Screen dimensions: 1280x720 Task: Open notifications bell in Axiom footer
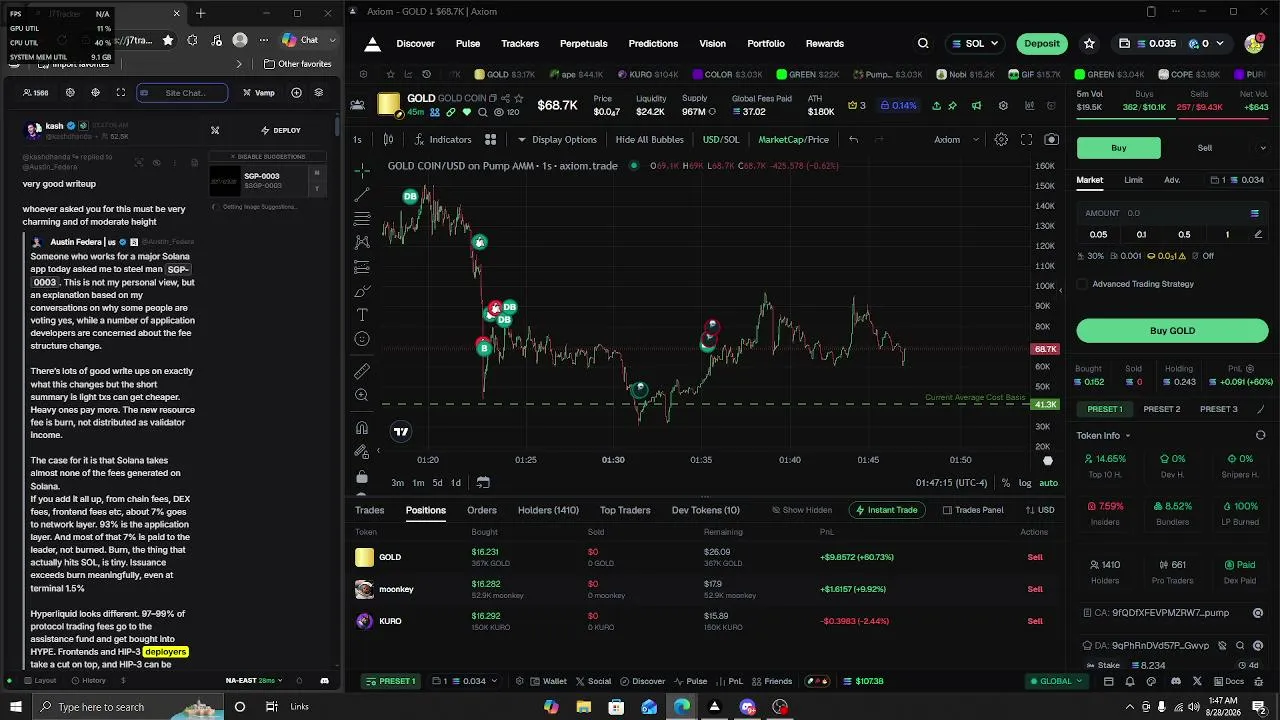1130,681
